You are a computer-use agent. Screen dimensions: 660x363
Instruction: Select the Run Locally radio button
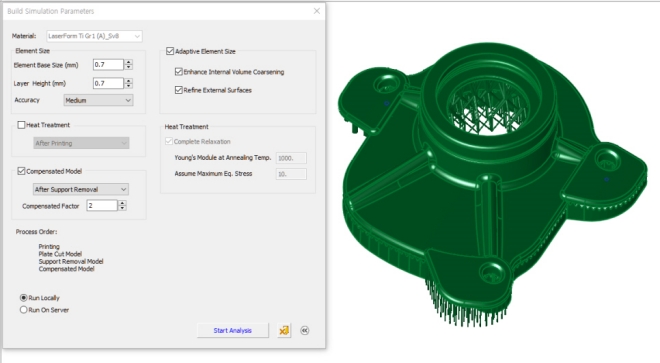point(24,298)
